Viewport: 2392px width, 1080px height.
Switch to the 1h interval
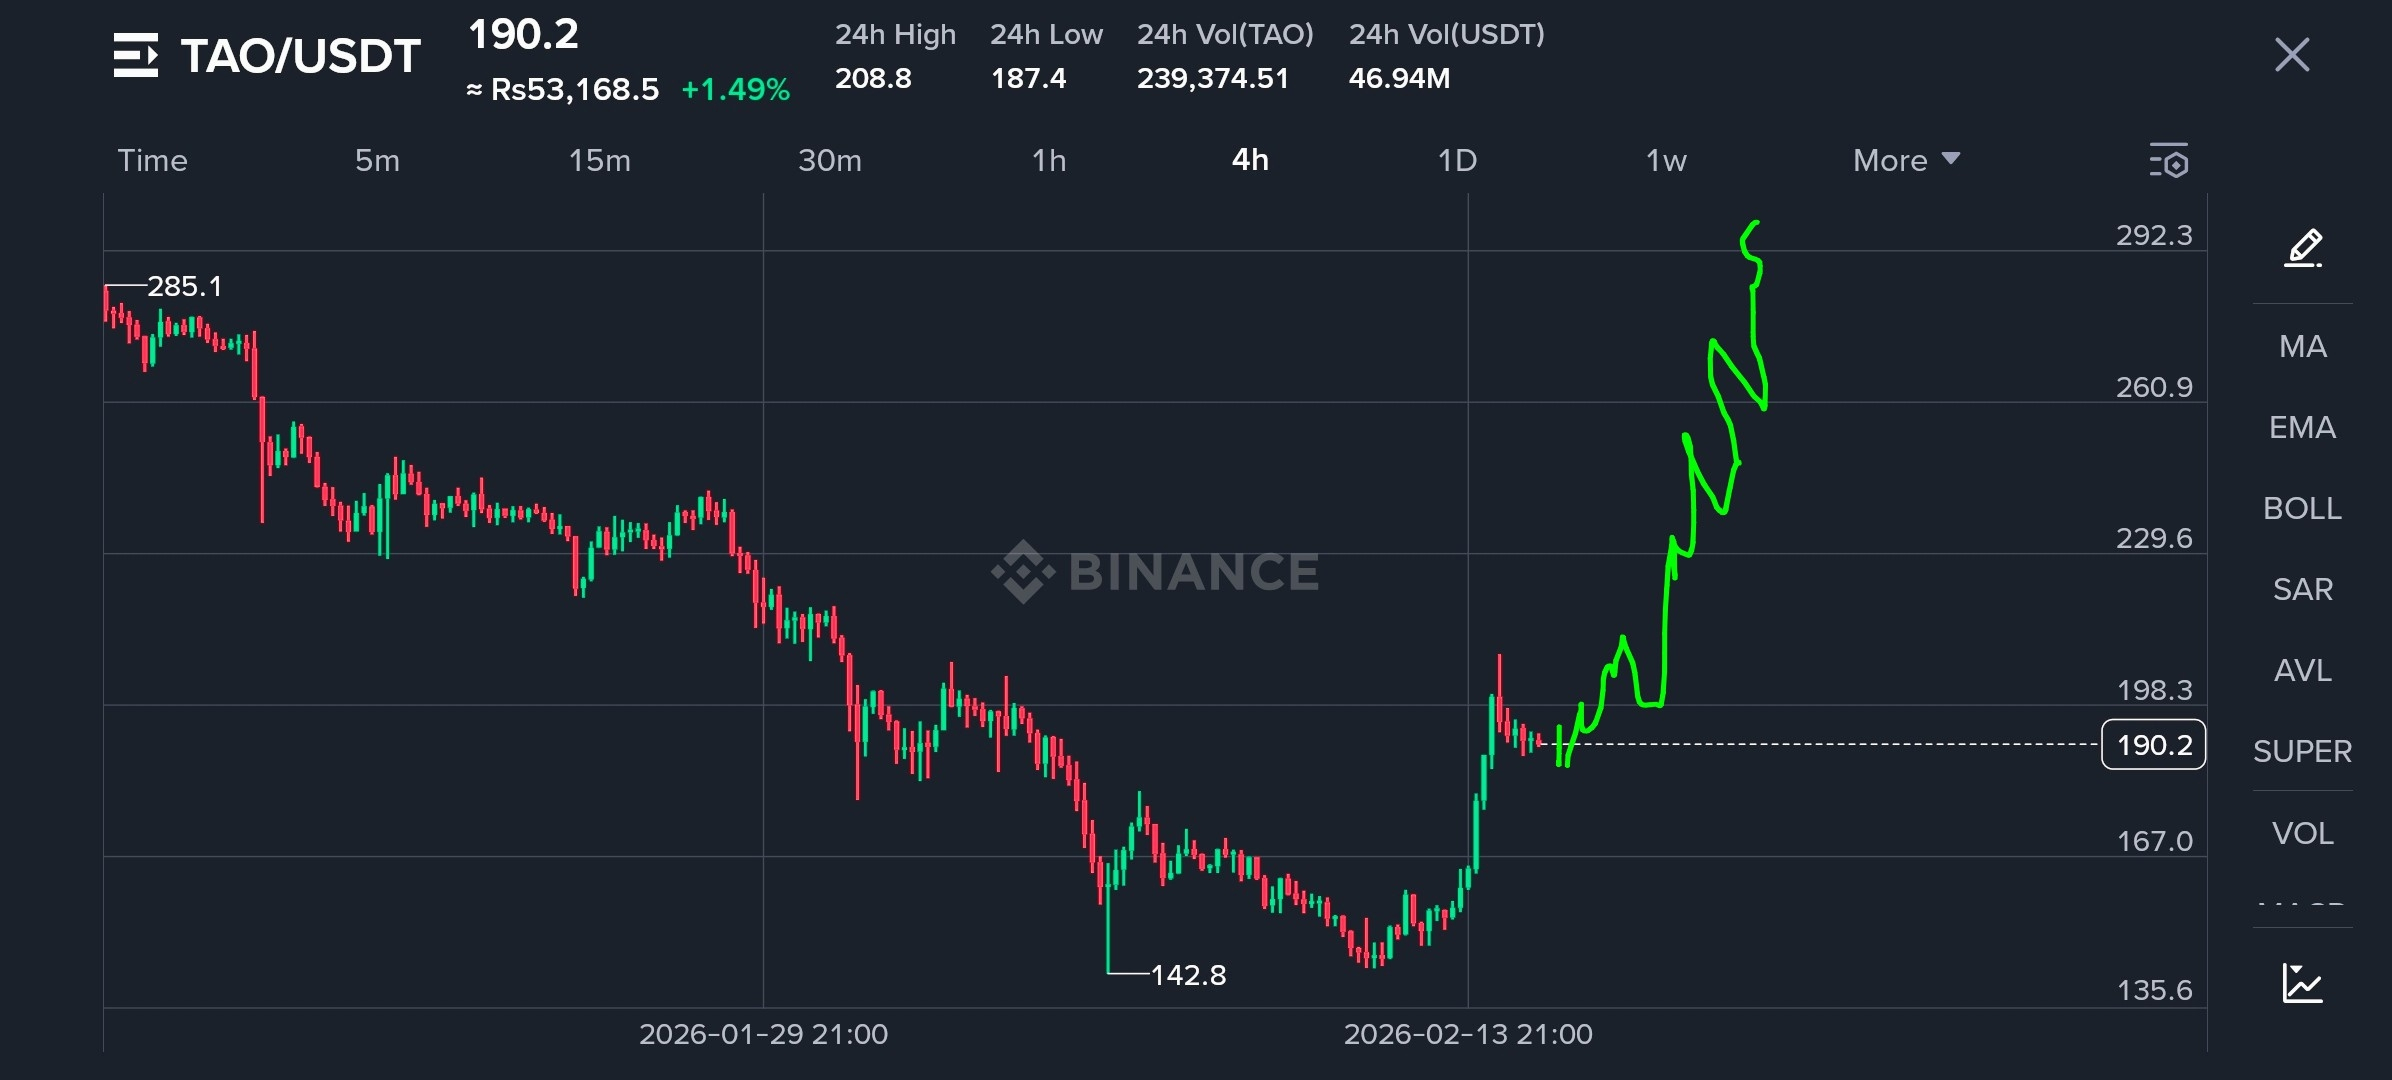tap(1049, 160)
